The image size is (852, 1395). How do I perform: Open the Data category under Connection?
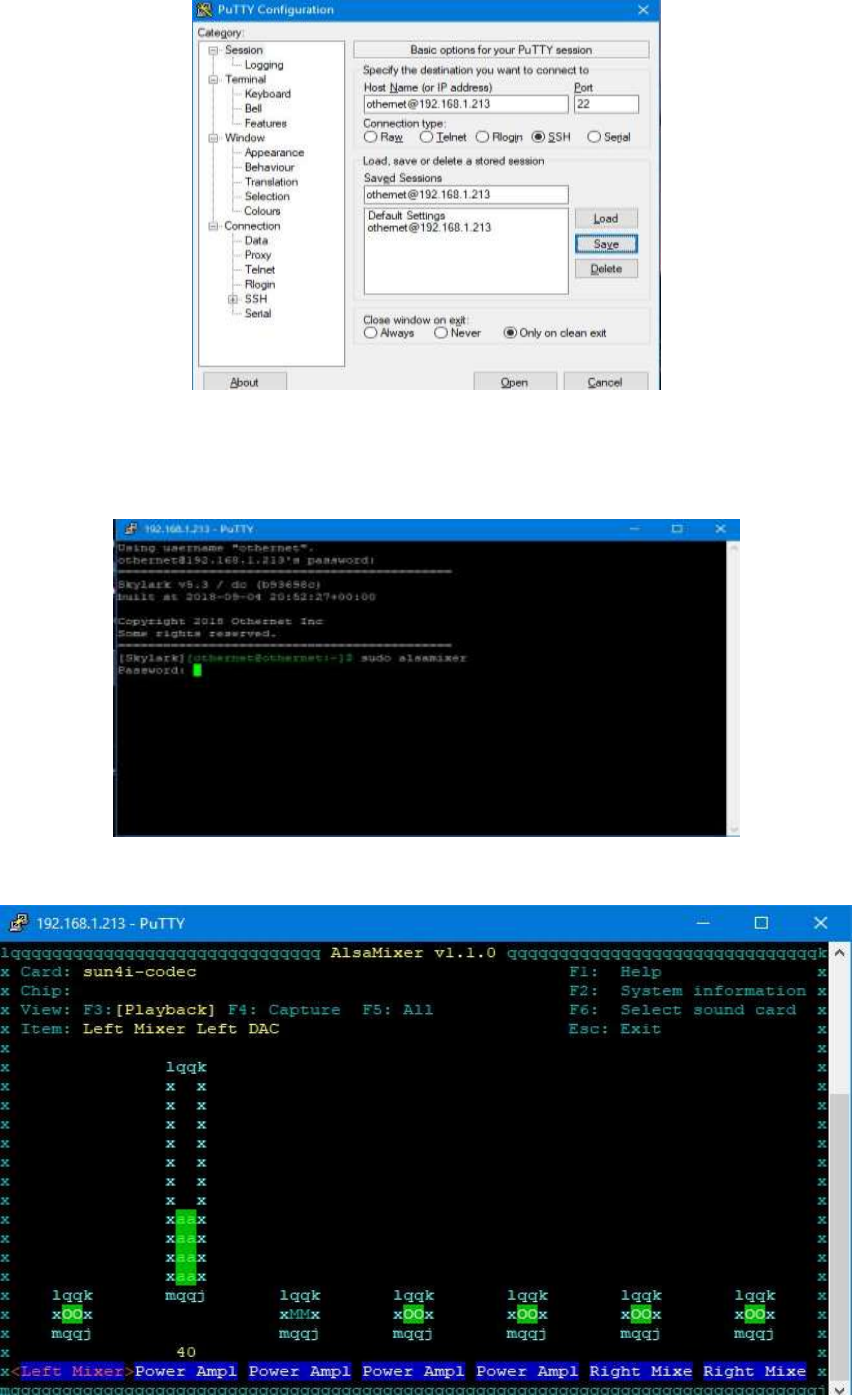[x=256, y=241]
